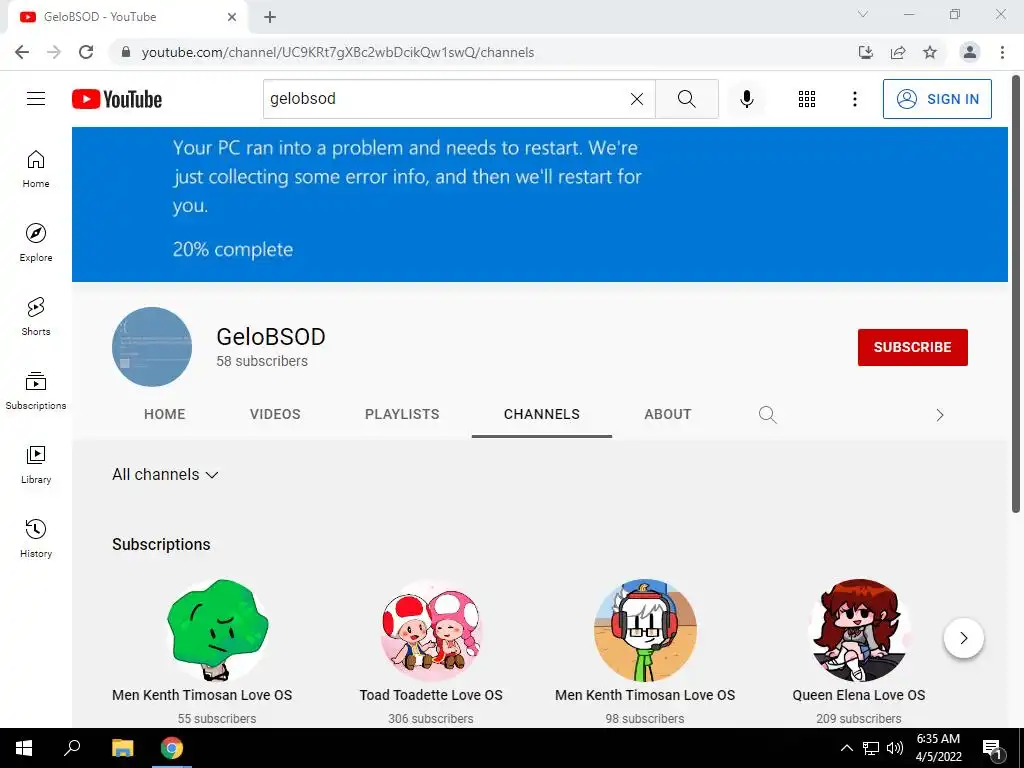Screen dimensions: 1024x768
Task: Open the 98-subscriber Men Kenth Timosan channel
Action: (645, 695)
